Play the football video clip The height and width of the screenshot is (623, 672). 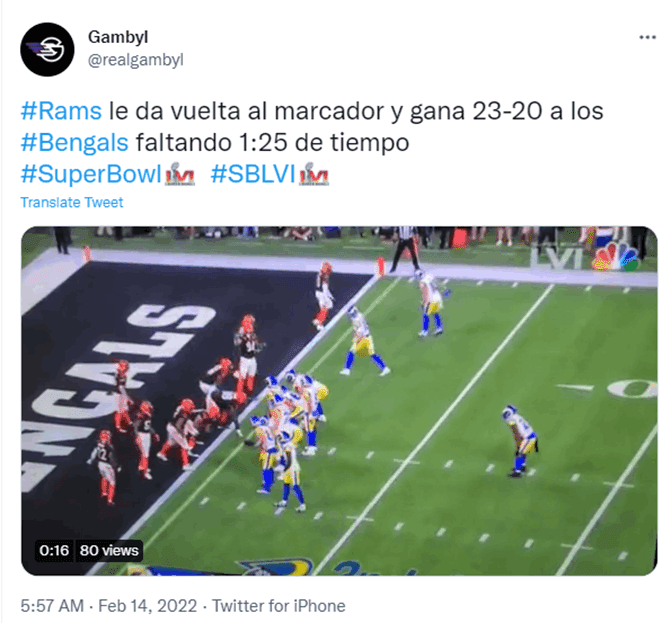(x=339, y=401)
